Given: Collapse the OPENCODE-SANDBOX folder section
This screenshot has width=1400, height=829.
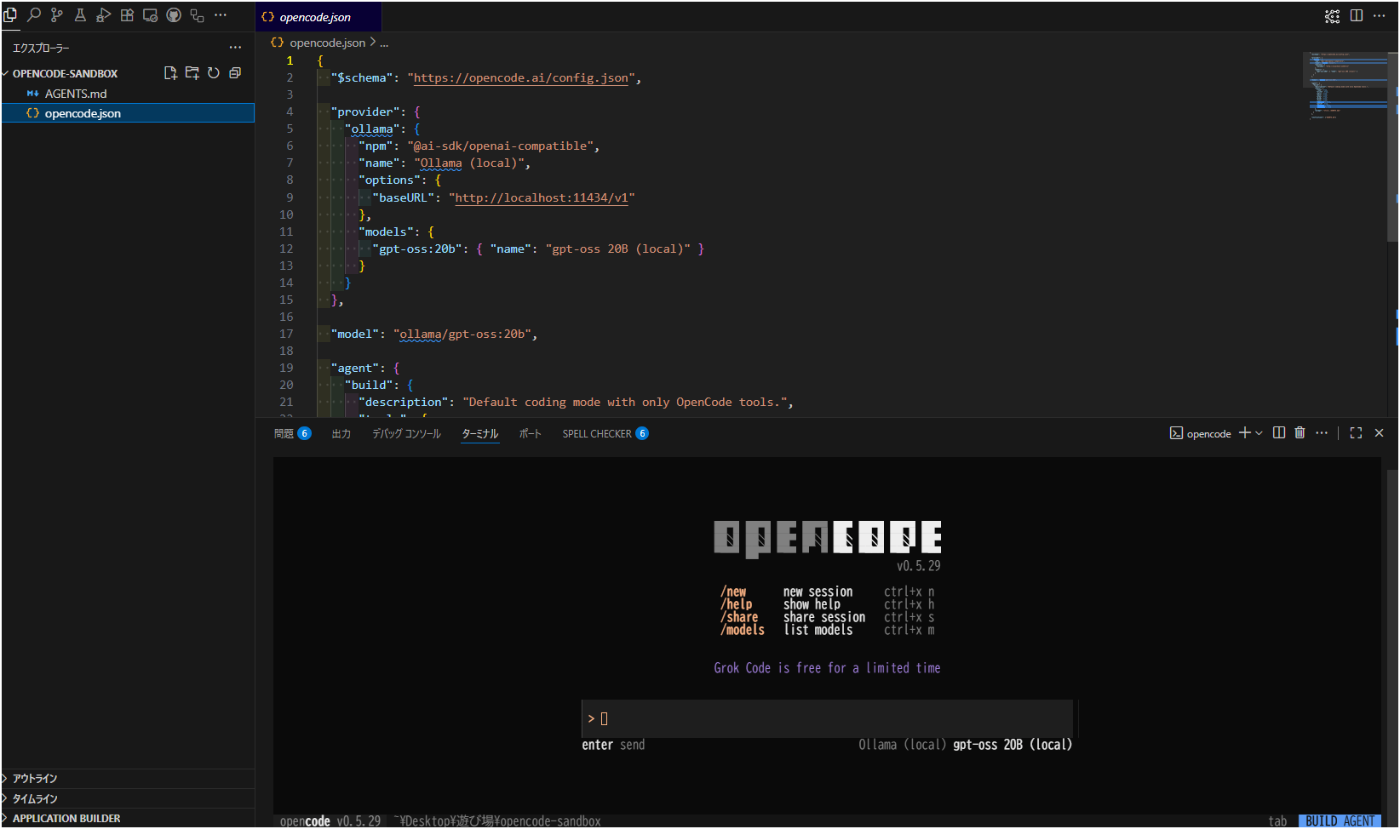Looking at the screenshot, I should pyautogui.click(x=64, y=73).
